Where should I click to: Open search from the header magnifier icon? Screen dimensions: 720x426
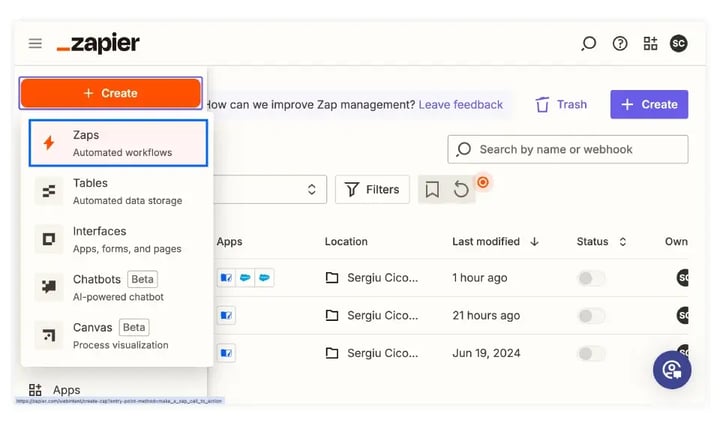(589, 44)
